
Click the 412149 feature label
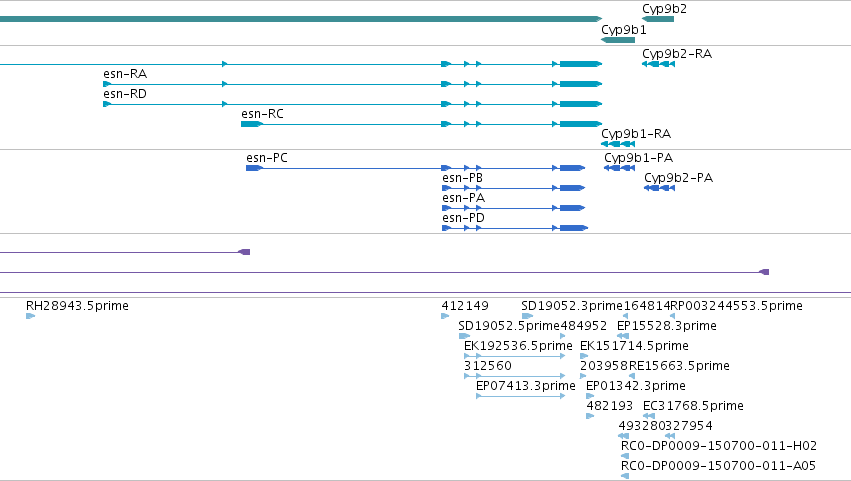[x=465, y=306]
